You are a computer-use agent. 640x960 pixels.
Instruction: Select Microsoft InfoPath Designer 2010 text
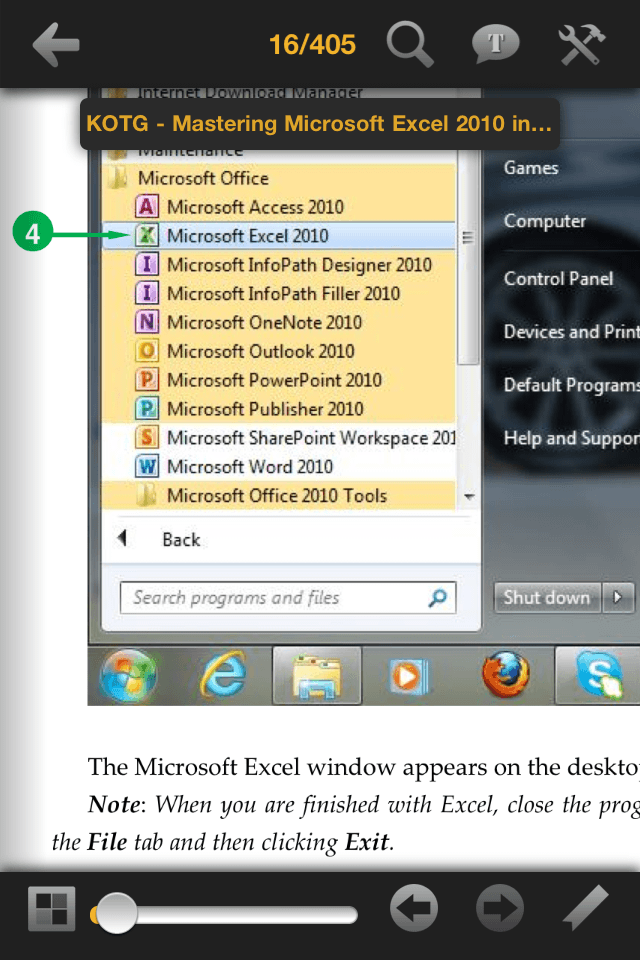[299, 265]
